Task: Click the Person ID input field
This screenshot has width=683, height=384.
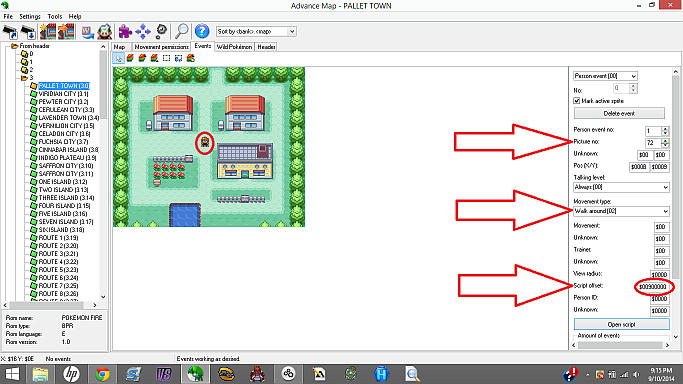Action: 659,299
